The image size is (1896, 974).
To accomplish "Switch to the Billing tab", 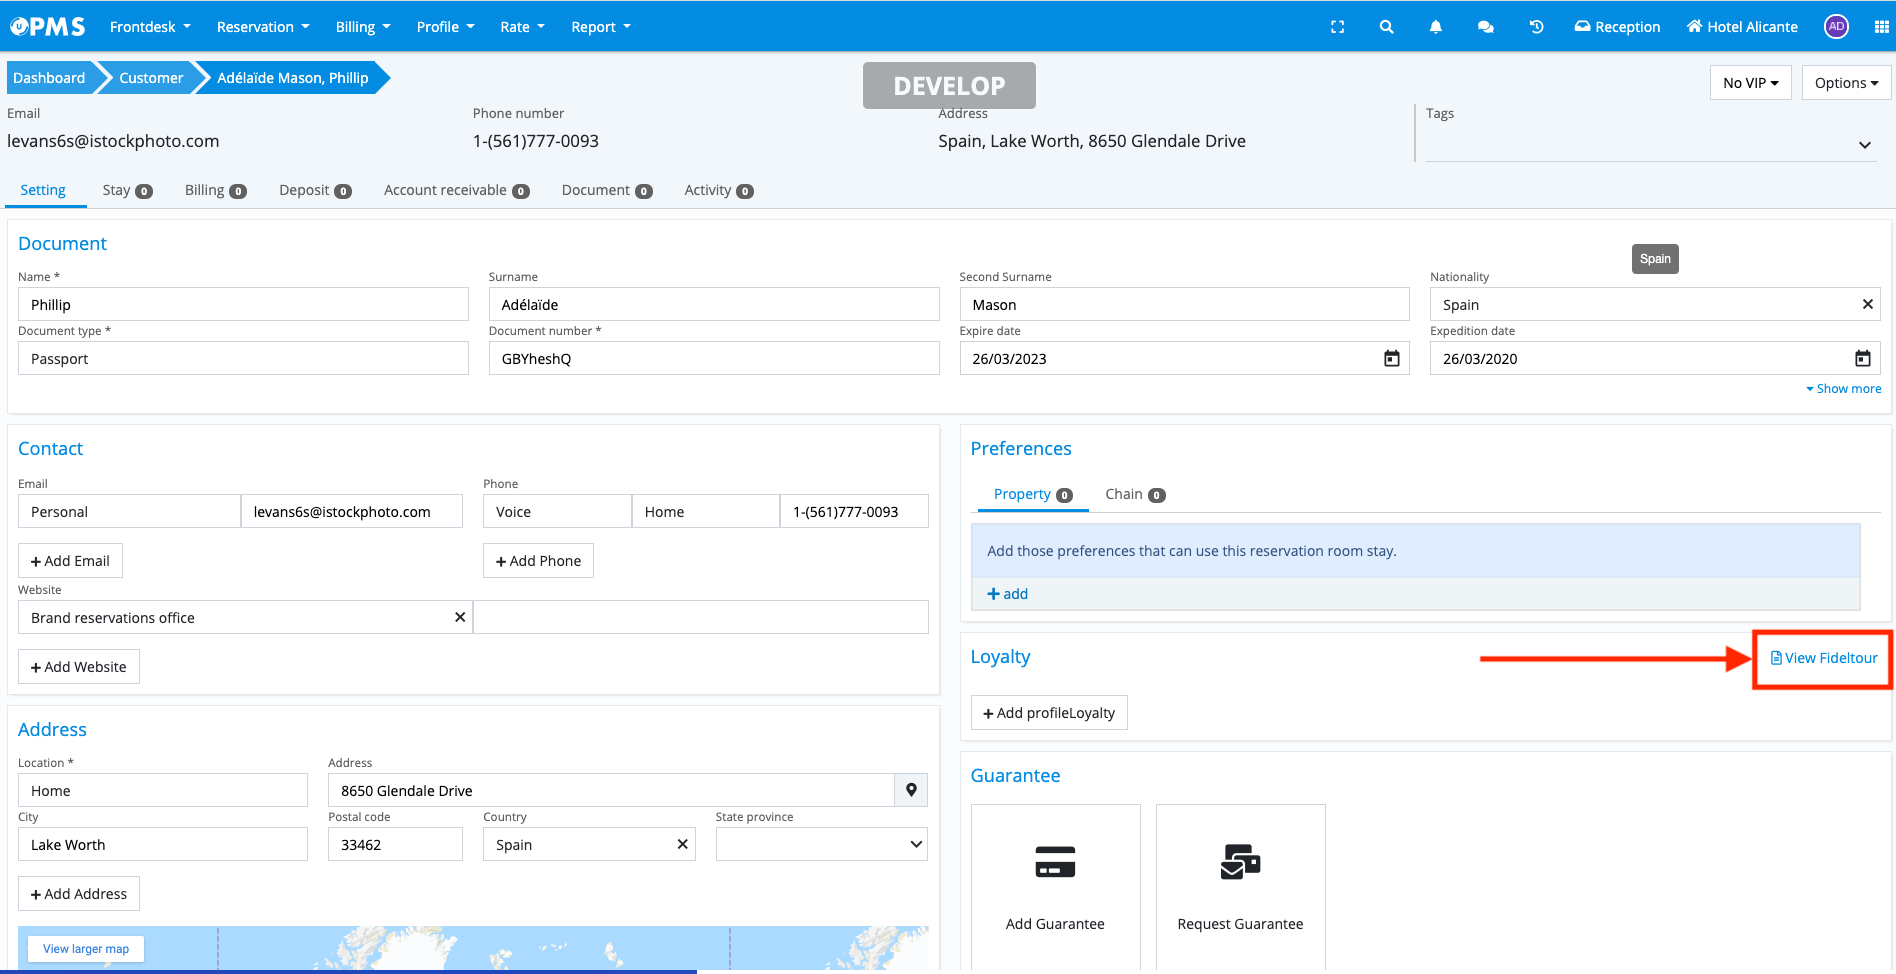I will tap(214, 190).
